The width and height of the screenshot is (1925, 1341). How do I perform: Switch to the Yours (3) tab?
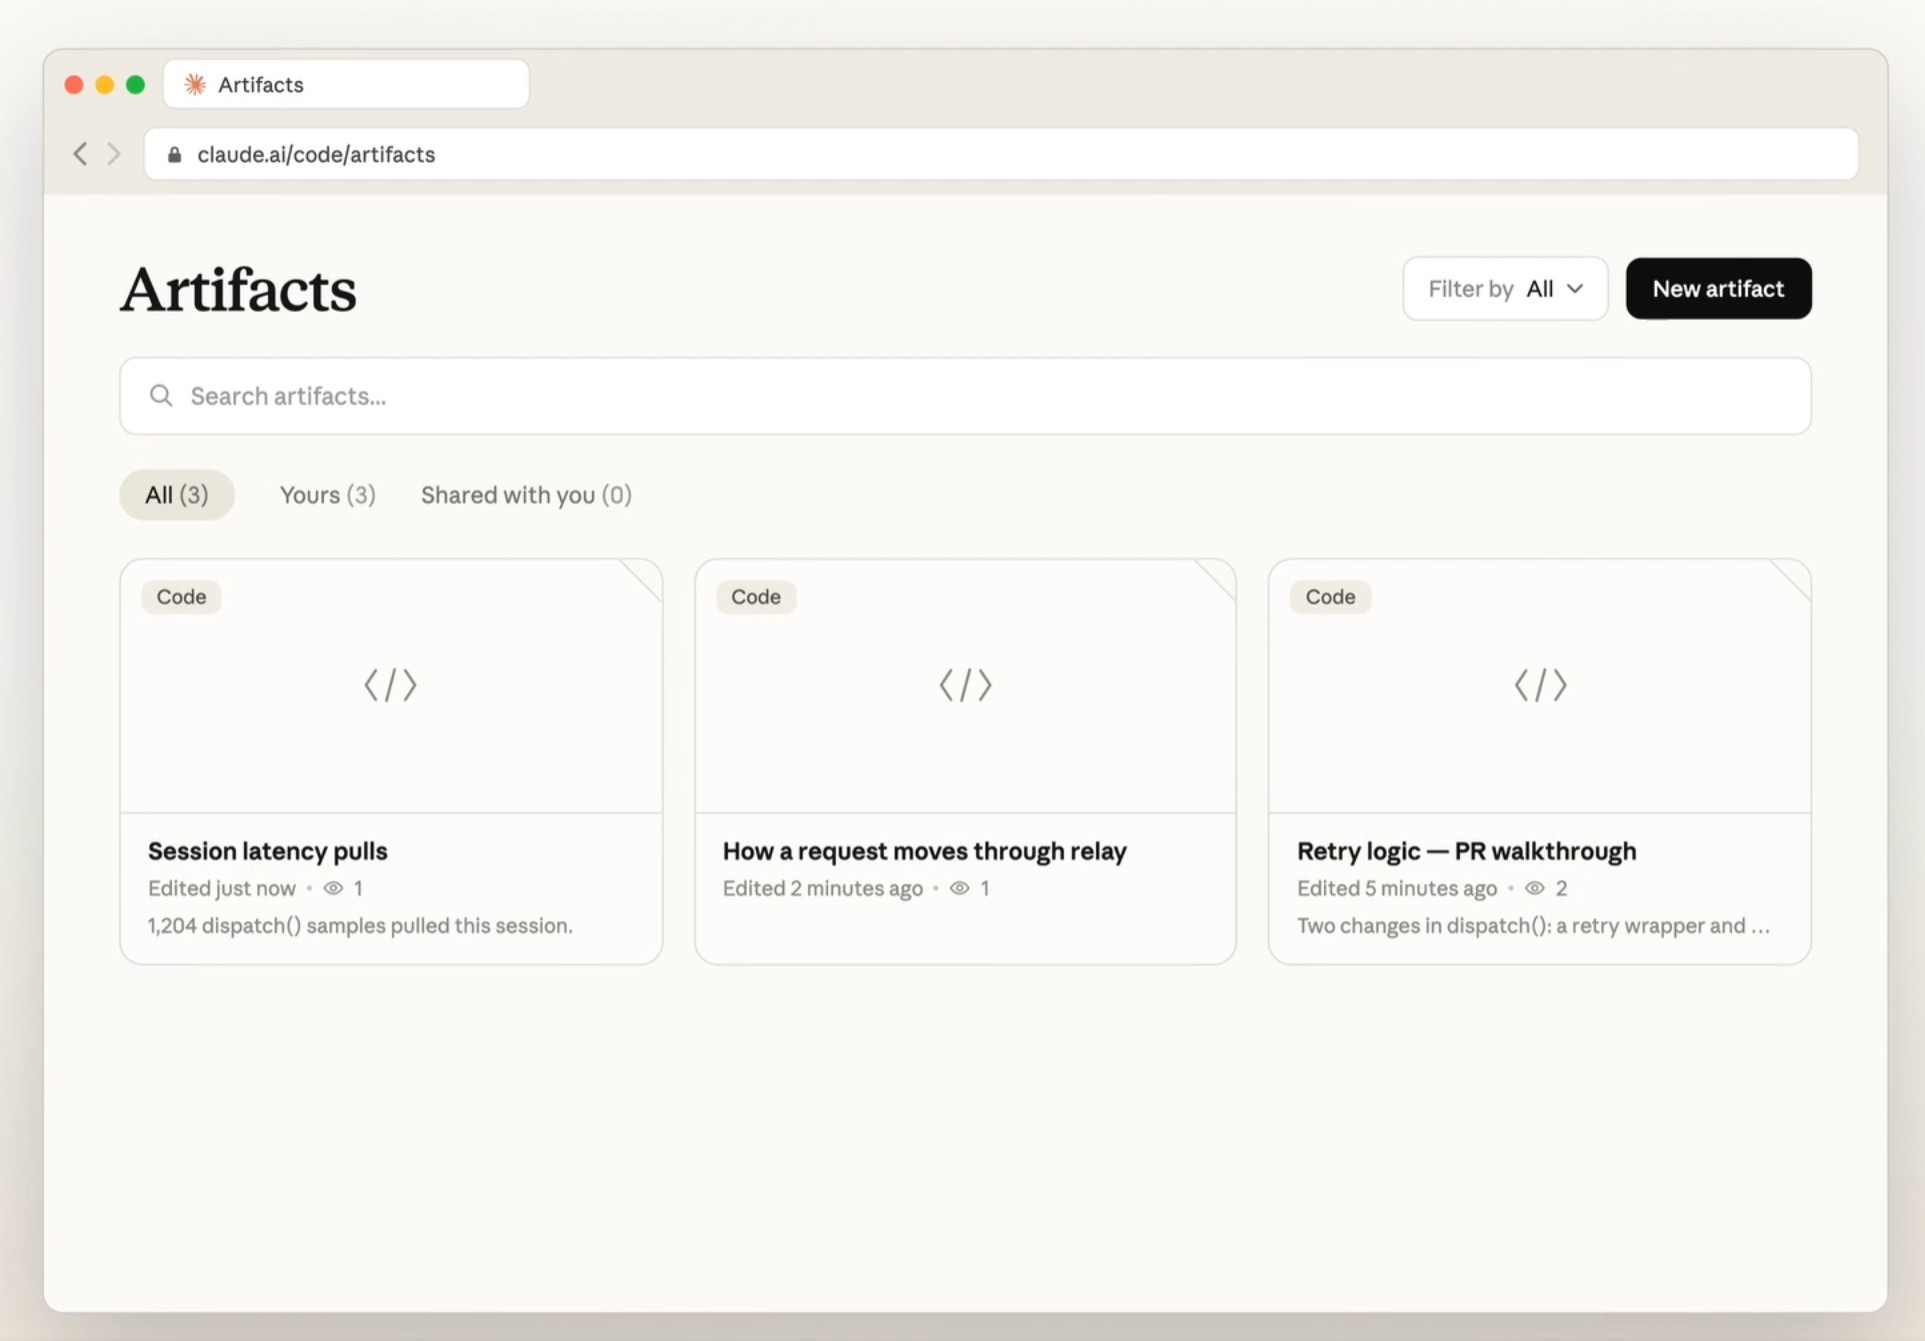[x=327, y=495]
